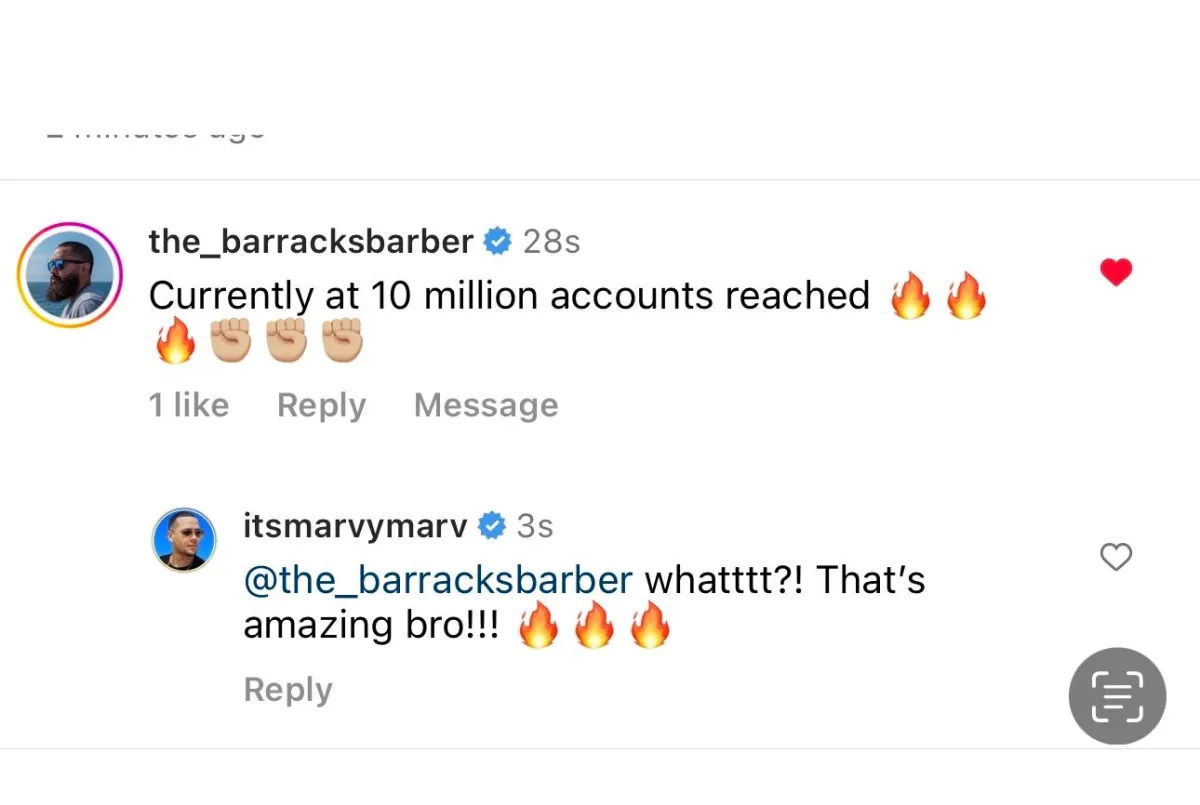Click the 28s timestamp

tap(551, 242)
